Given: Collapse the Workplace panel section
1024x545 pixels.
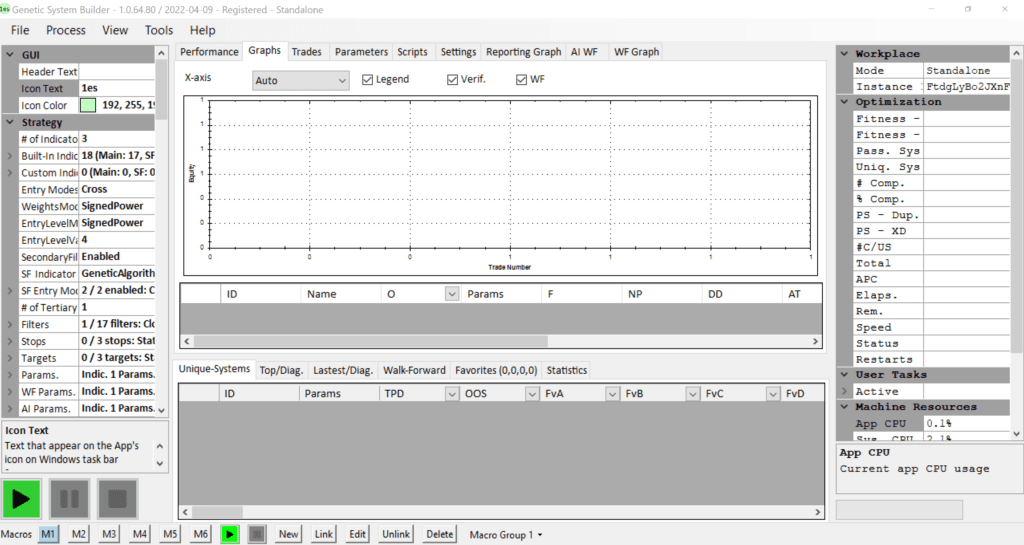Looking at the screenshot, I should click(x=843, y=54).
